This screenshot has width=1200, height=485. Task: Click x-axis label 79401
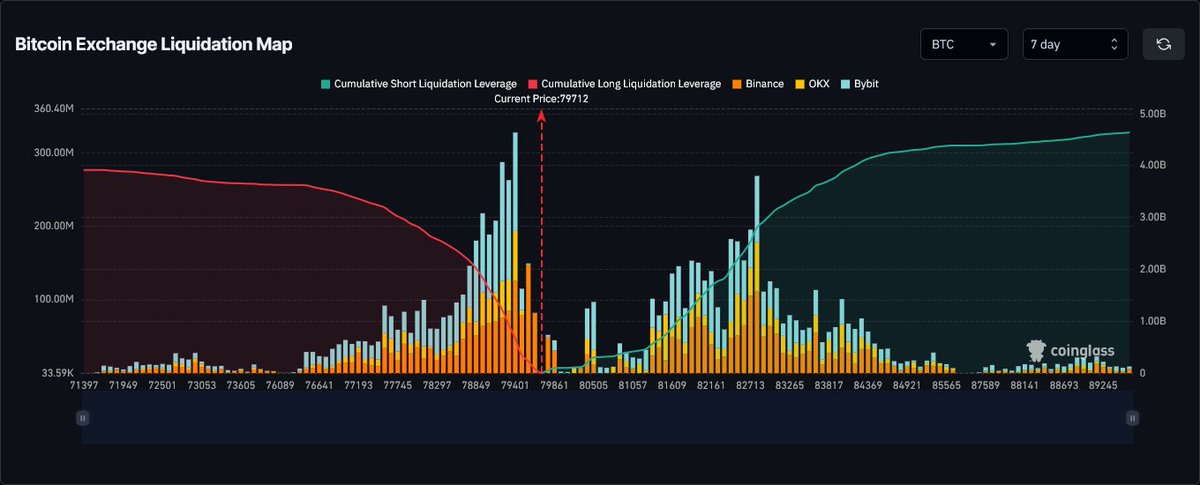[515, 384]
